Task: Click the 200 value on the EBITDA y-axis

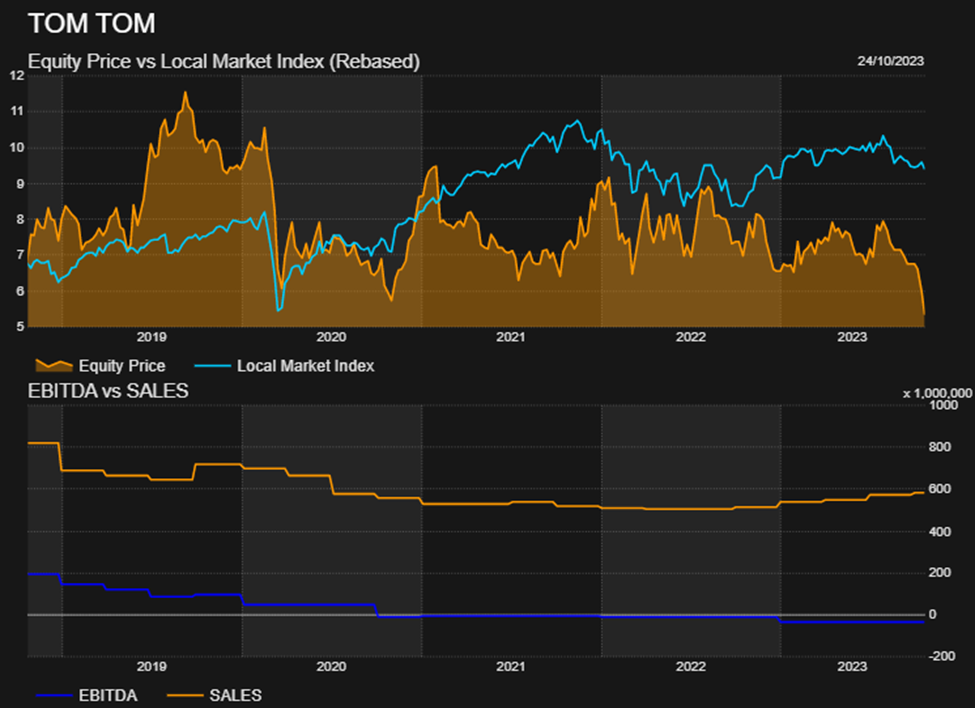Action: [x=940, y=572]
